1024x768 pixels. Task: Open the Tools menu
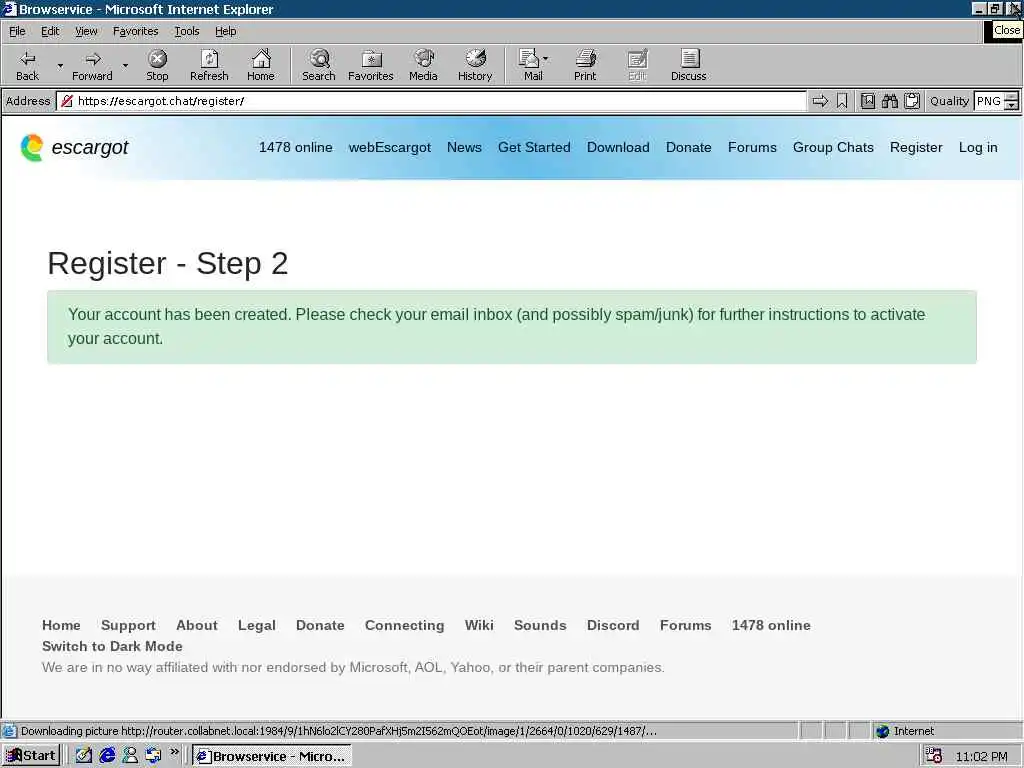pos(186,31)
